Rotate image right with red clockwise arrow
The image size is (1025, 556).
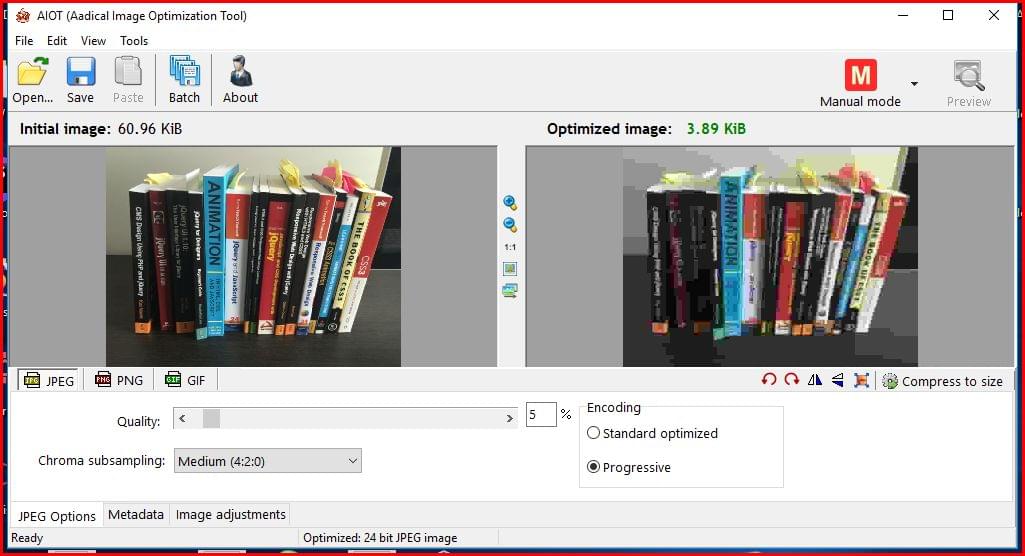click(791, 380)
